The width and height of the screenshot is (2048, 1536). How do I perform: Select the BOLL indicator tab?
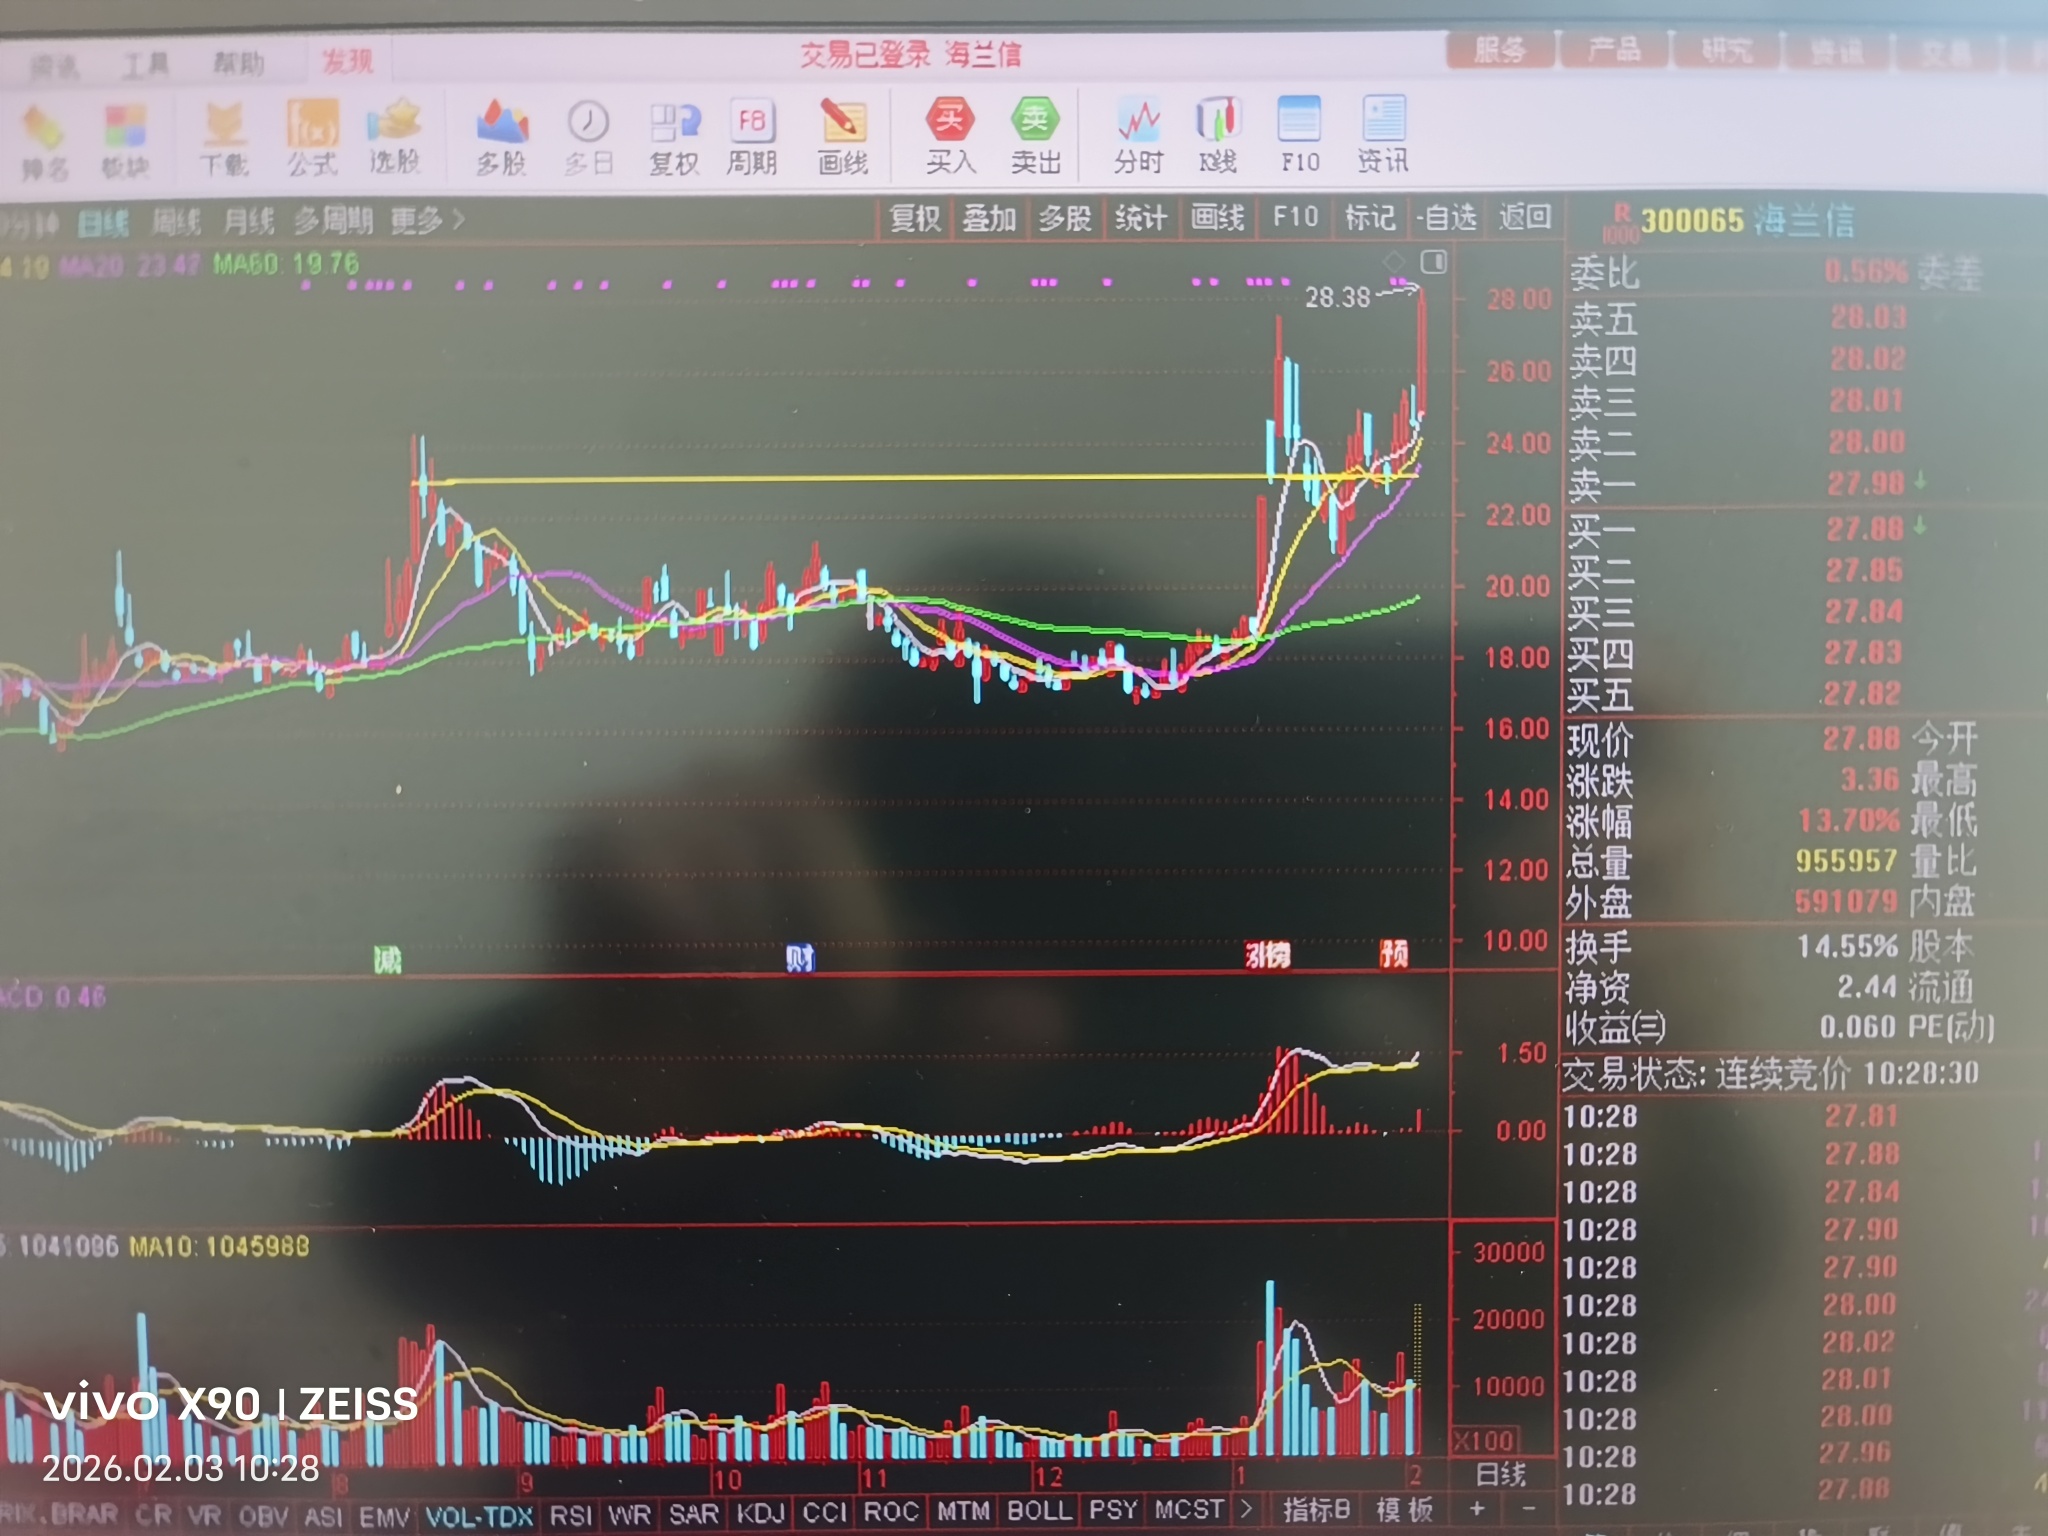pos(1039,1509)
